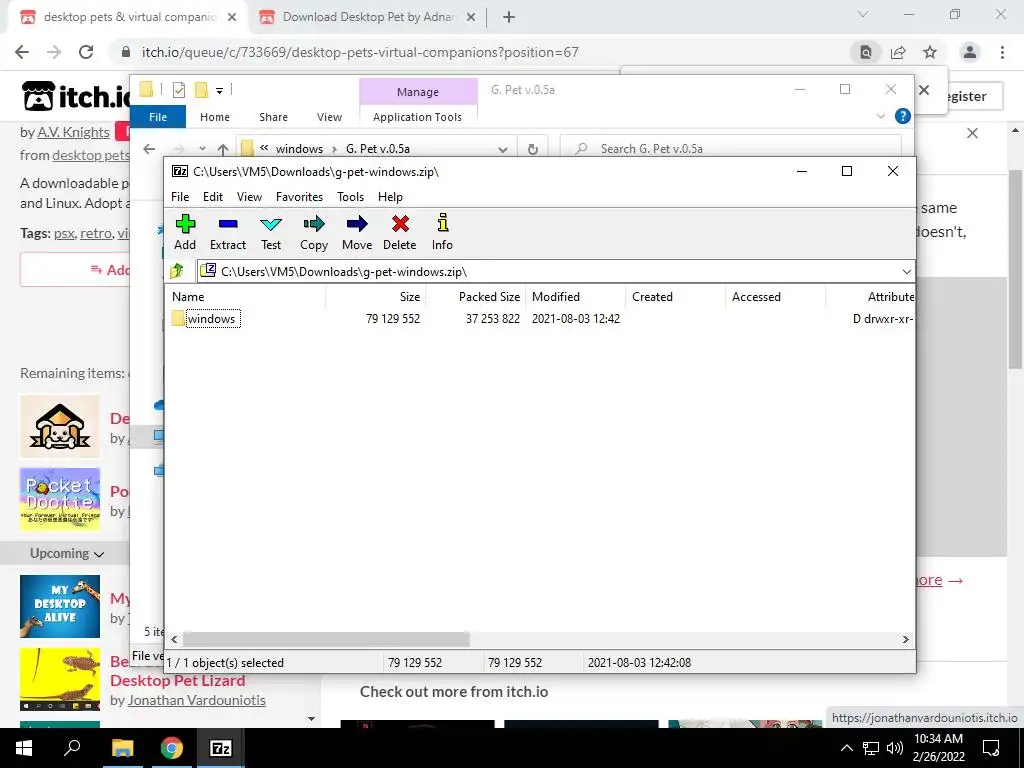Viewport: 1024px width, 768px height.
Task: Open the Windows Start menu
Action: click(24, 748)
